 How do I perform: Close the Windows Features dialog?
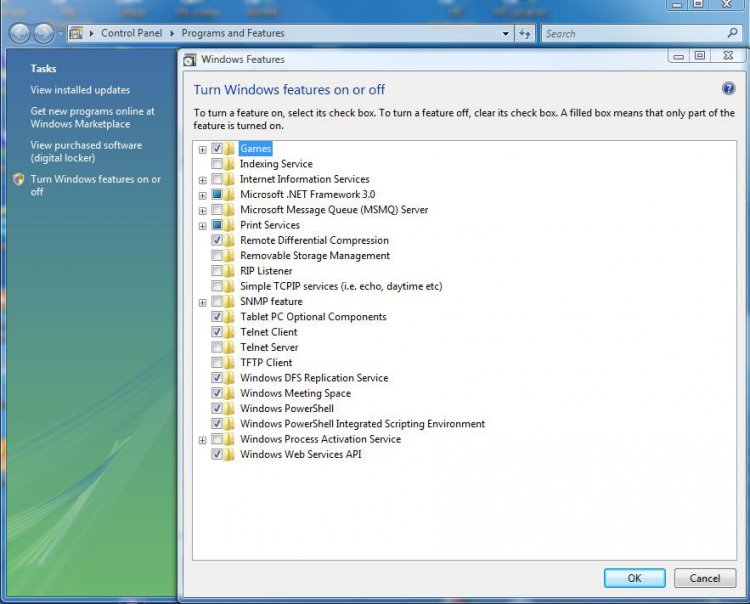(728, 56)
